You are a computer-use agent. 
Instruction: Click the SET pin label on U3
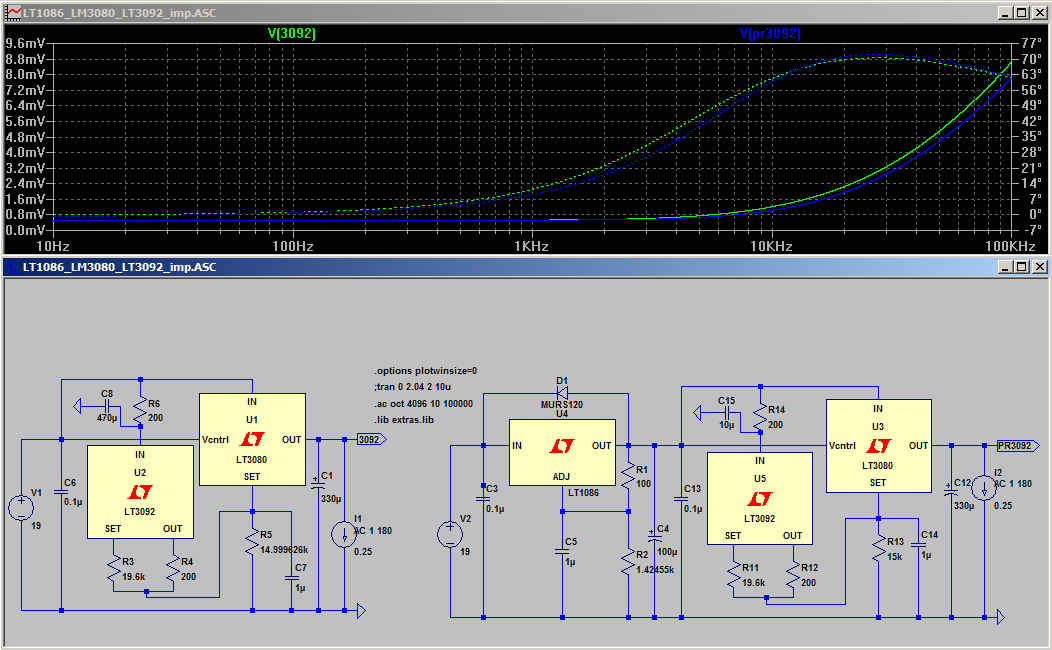point(878,482)
